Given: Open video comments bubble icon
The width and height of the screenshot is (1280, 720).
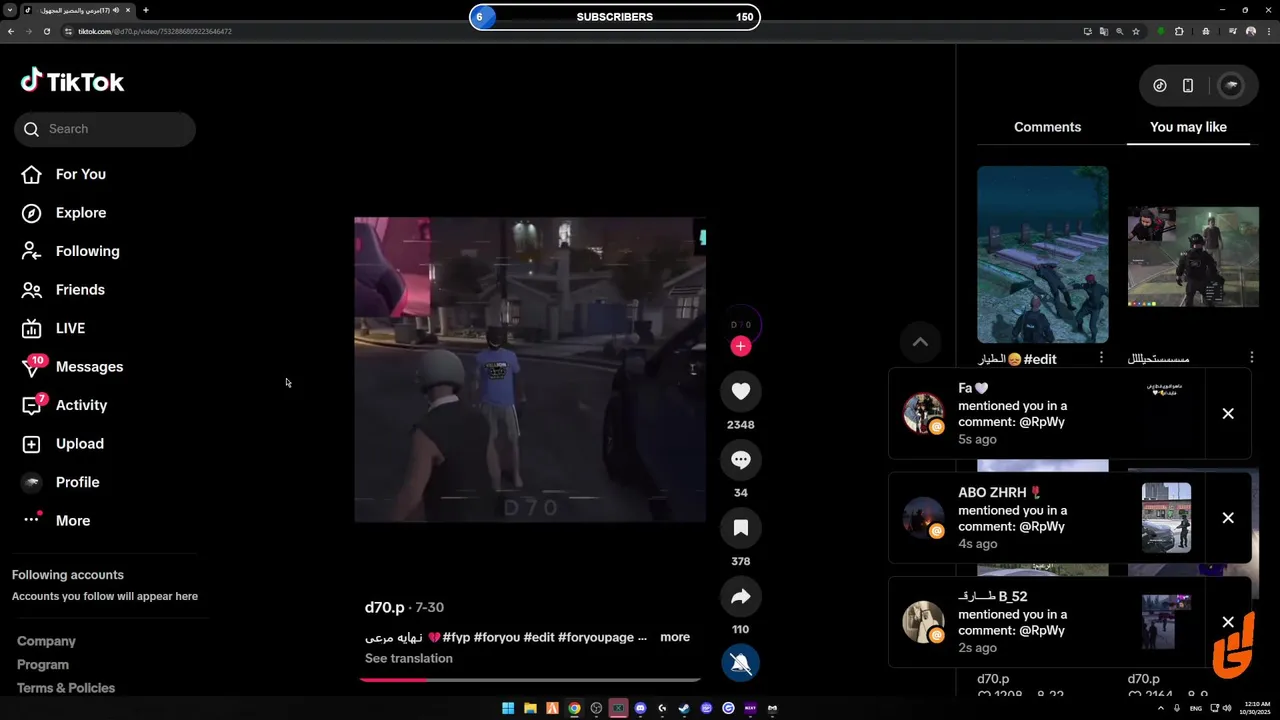Looking at the screenshot, I should [740, 460].
